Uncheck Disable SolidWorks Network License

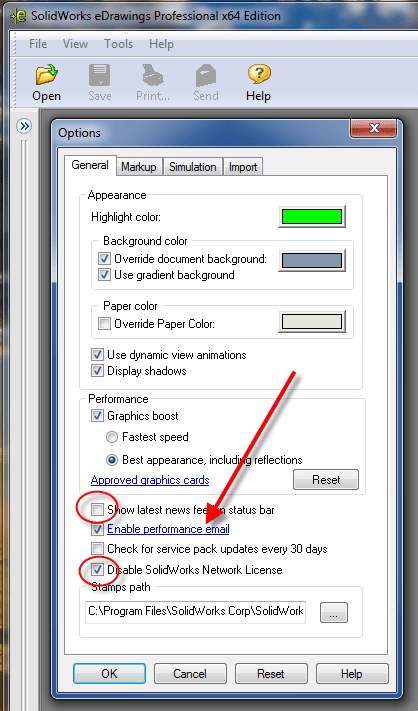click(x=97, y=569)
